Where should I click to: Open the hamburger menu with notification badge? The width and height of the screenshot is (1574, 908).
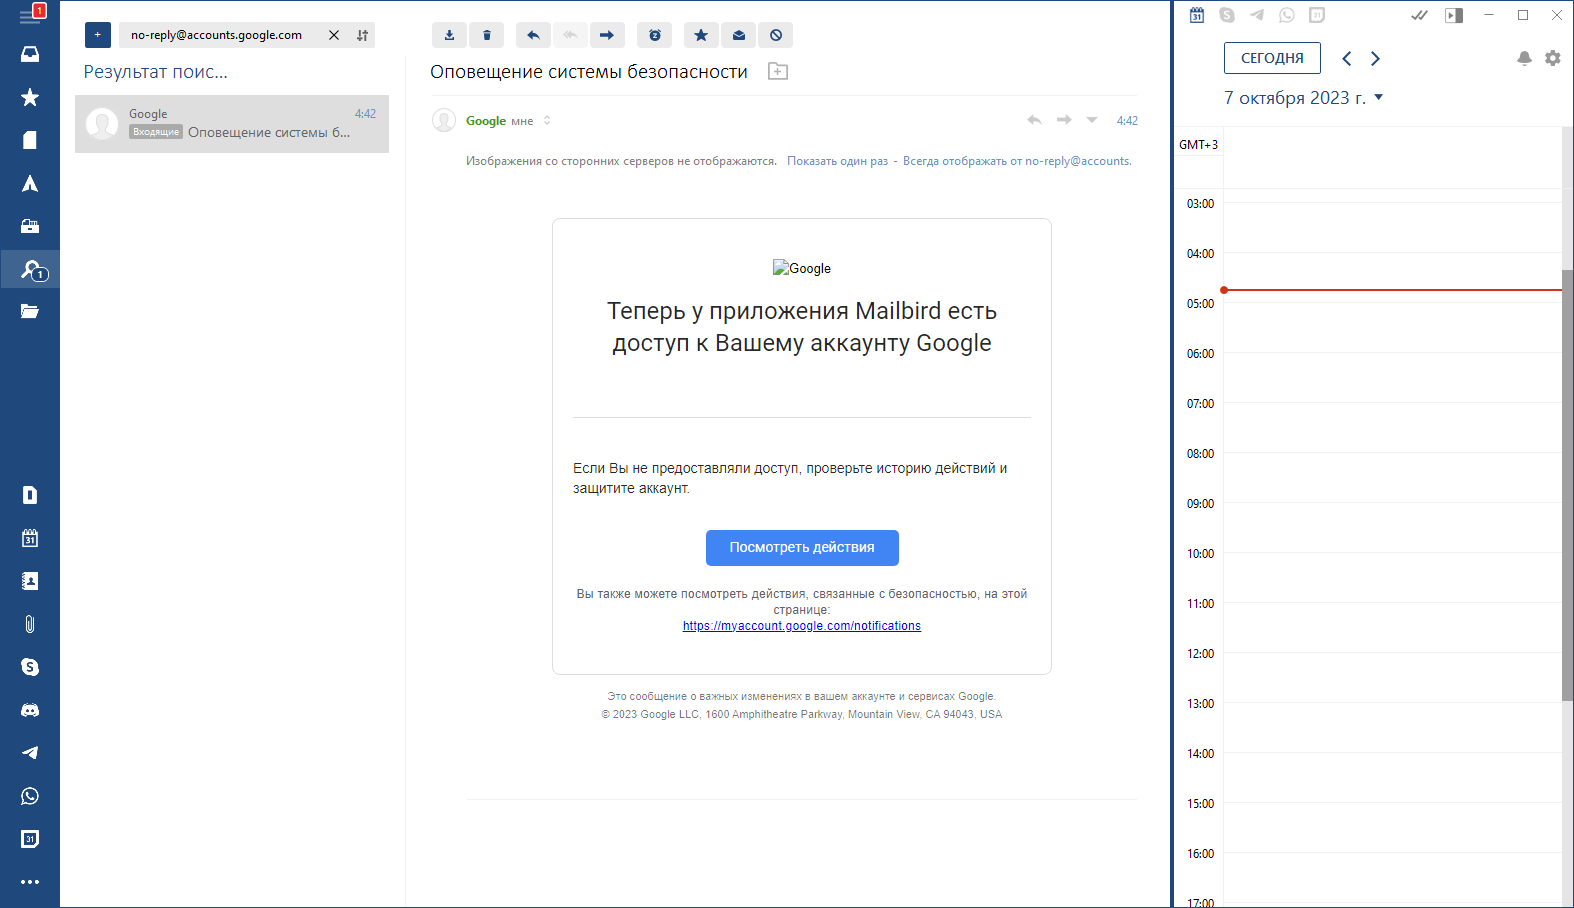tap(30, 16)
